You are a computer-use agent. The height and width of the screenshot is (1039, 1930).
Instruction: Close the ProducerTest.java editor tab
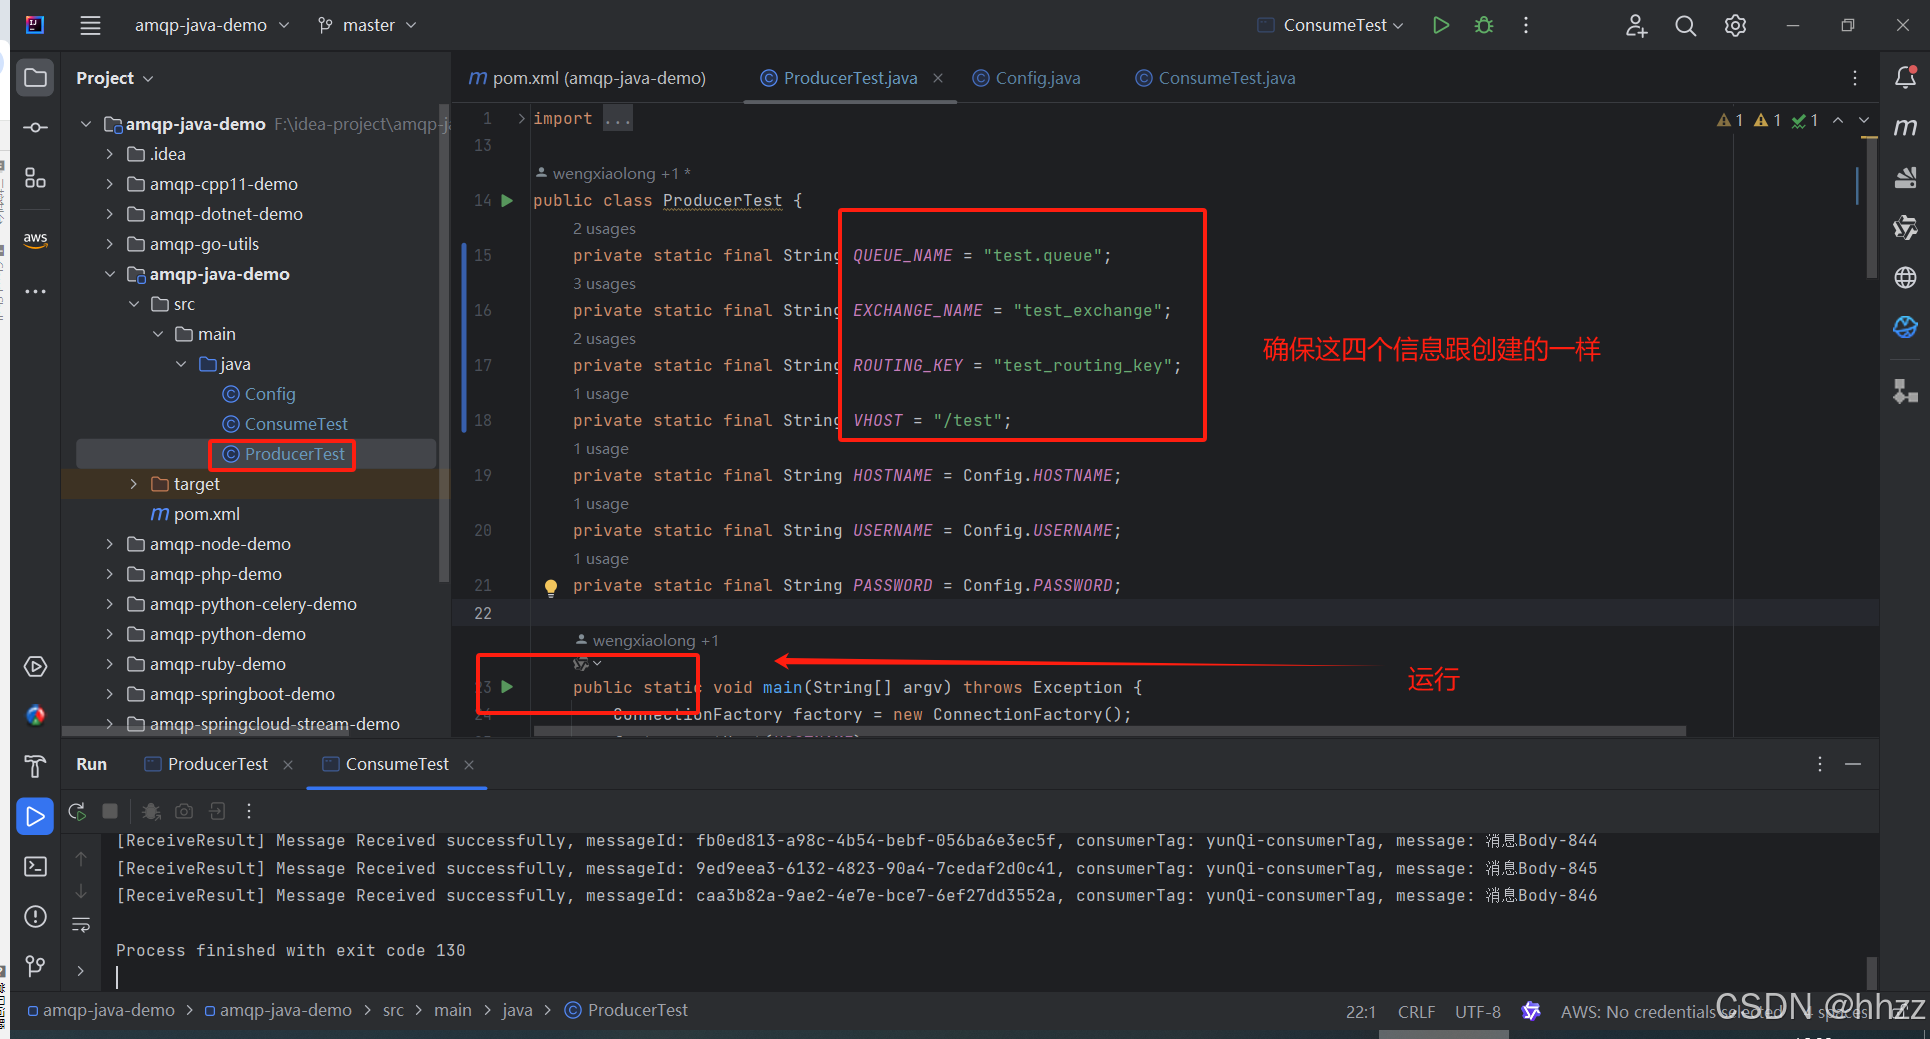click(938, 78)
